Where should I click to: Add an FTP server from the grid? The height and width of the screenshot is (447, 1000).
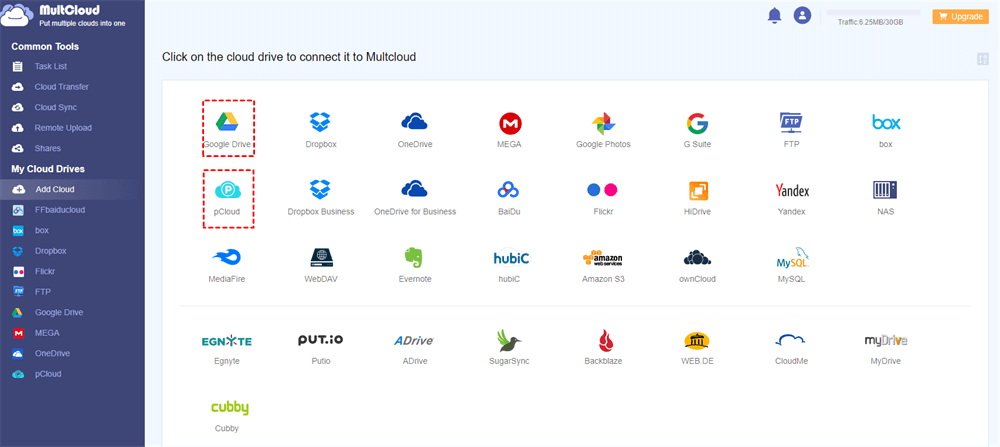pos(791,130)
